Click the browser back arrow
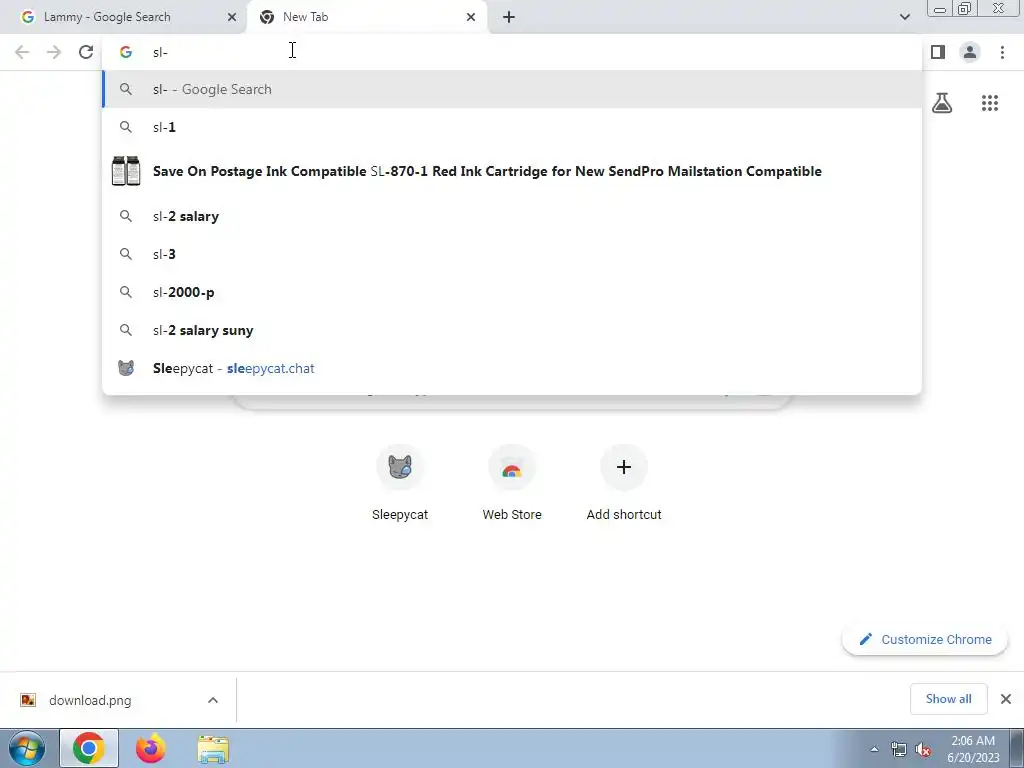 tap(22, 52)
